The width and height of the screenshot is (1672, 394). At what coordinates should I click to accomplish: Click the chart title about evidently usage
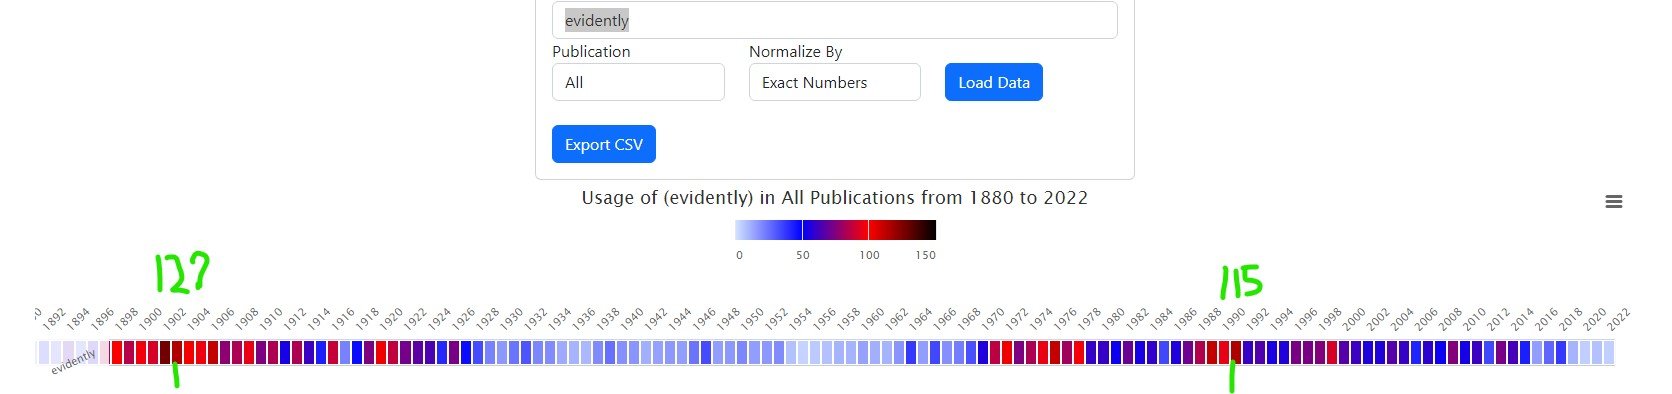pos(834,198)
